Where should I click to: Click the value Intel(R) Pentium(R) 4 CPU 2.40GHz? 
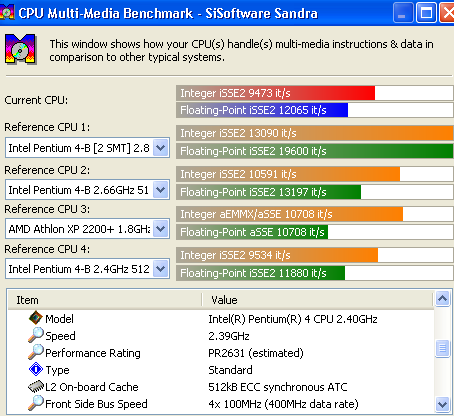coord(293,319)
